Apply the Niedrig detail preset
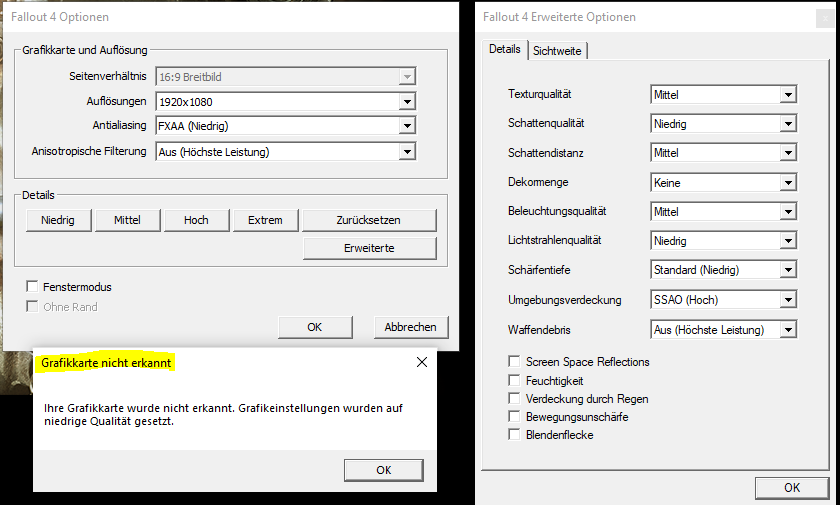Viewport: 840px width, 505px height. click(x=58, y=220)
